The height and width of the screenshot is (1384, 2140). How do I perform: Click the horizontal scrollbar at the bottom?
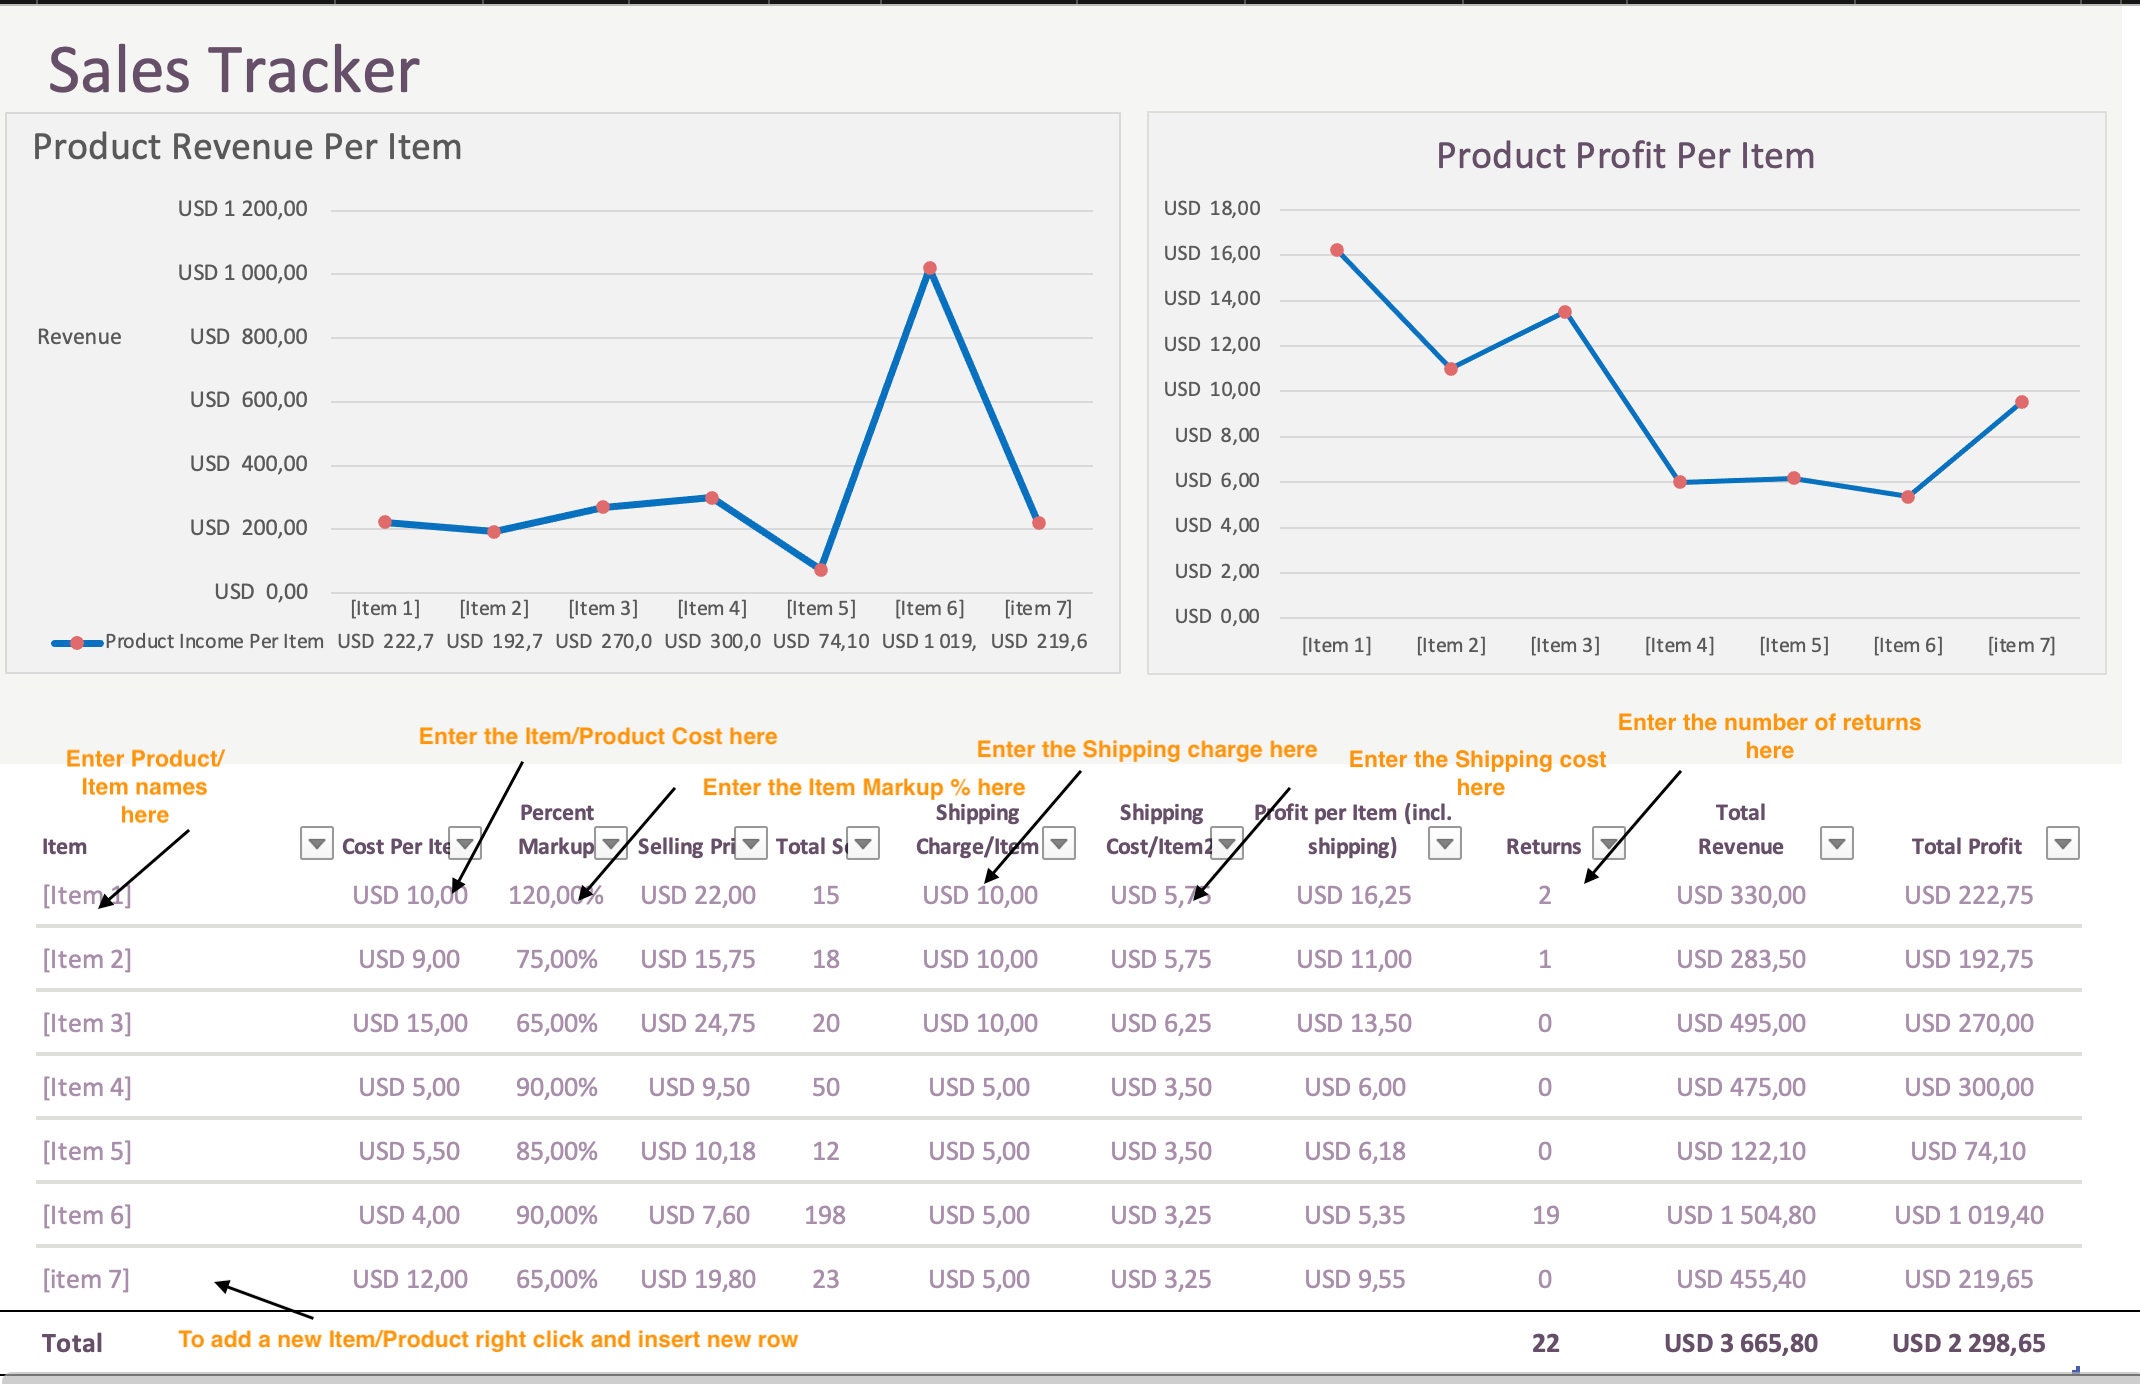(1070, 1377)
